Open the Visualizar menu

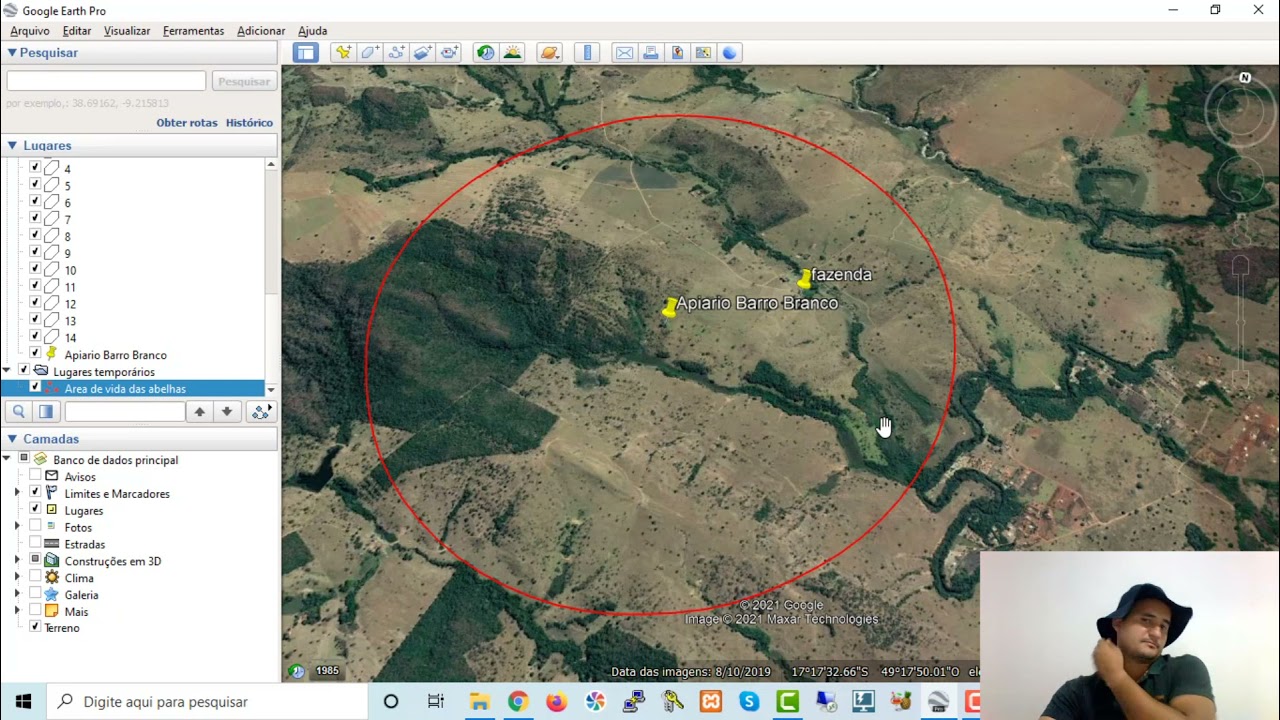coord(127,31)
